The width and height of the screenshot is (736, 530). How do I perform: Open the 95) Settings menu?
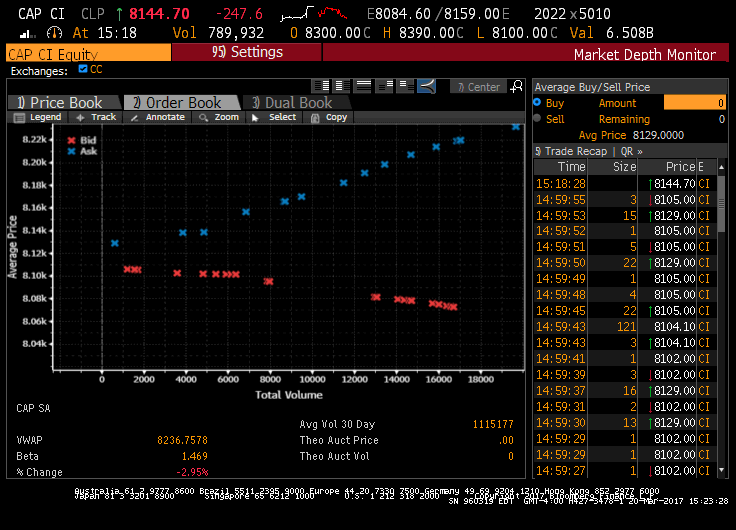click(x=247, y=52)
